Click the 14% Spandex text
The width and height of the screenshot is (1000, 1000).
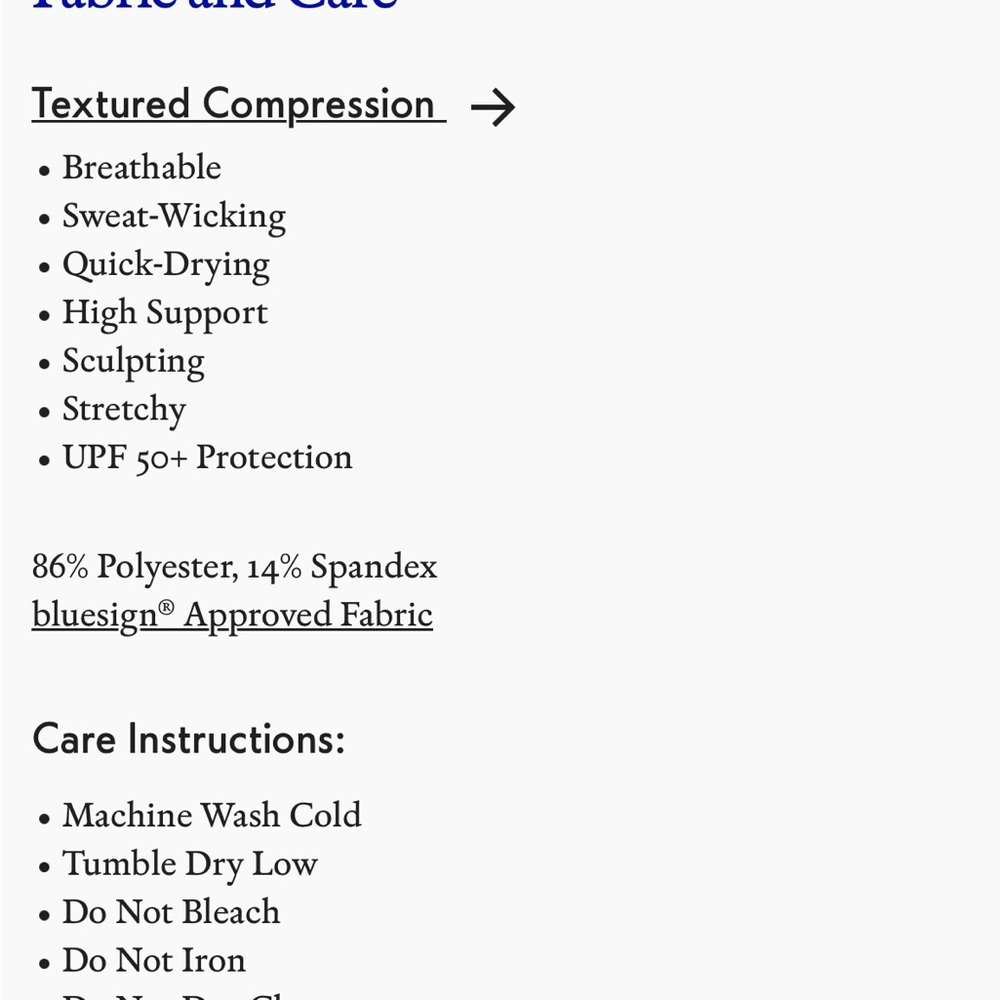click(342, 567)
